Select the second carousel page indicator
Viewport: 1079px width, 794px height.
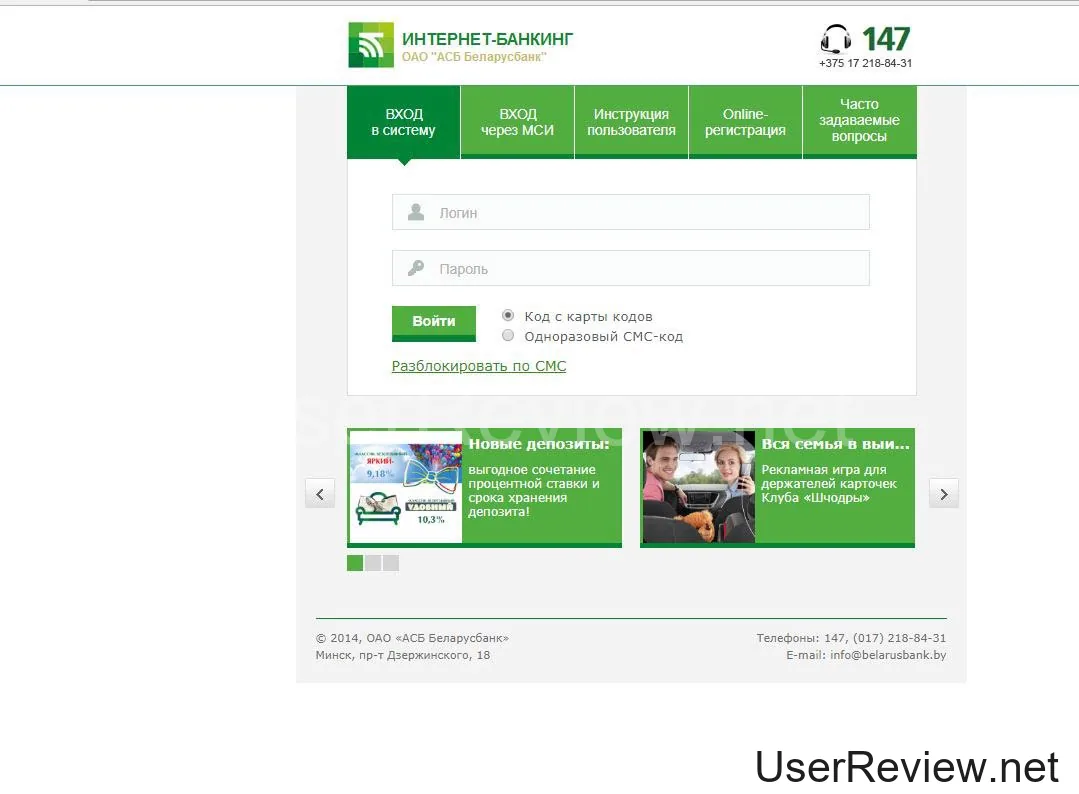(x=373, y=563)
